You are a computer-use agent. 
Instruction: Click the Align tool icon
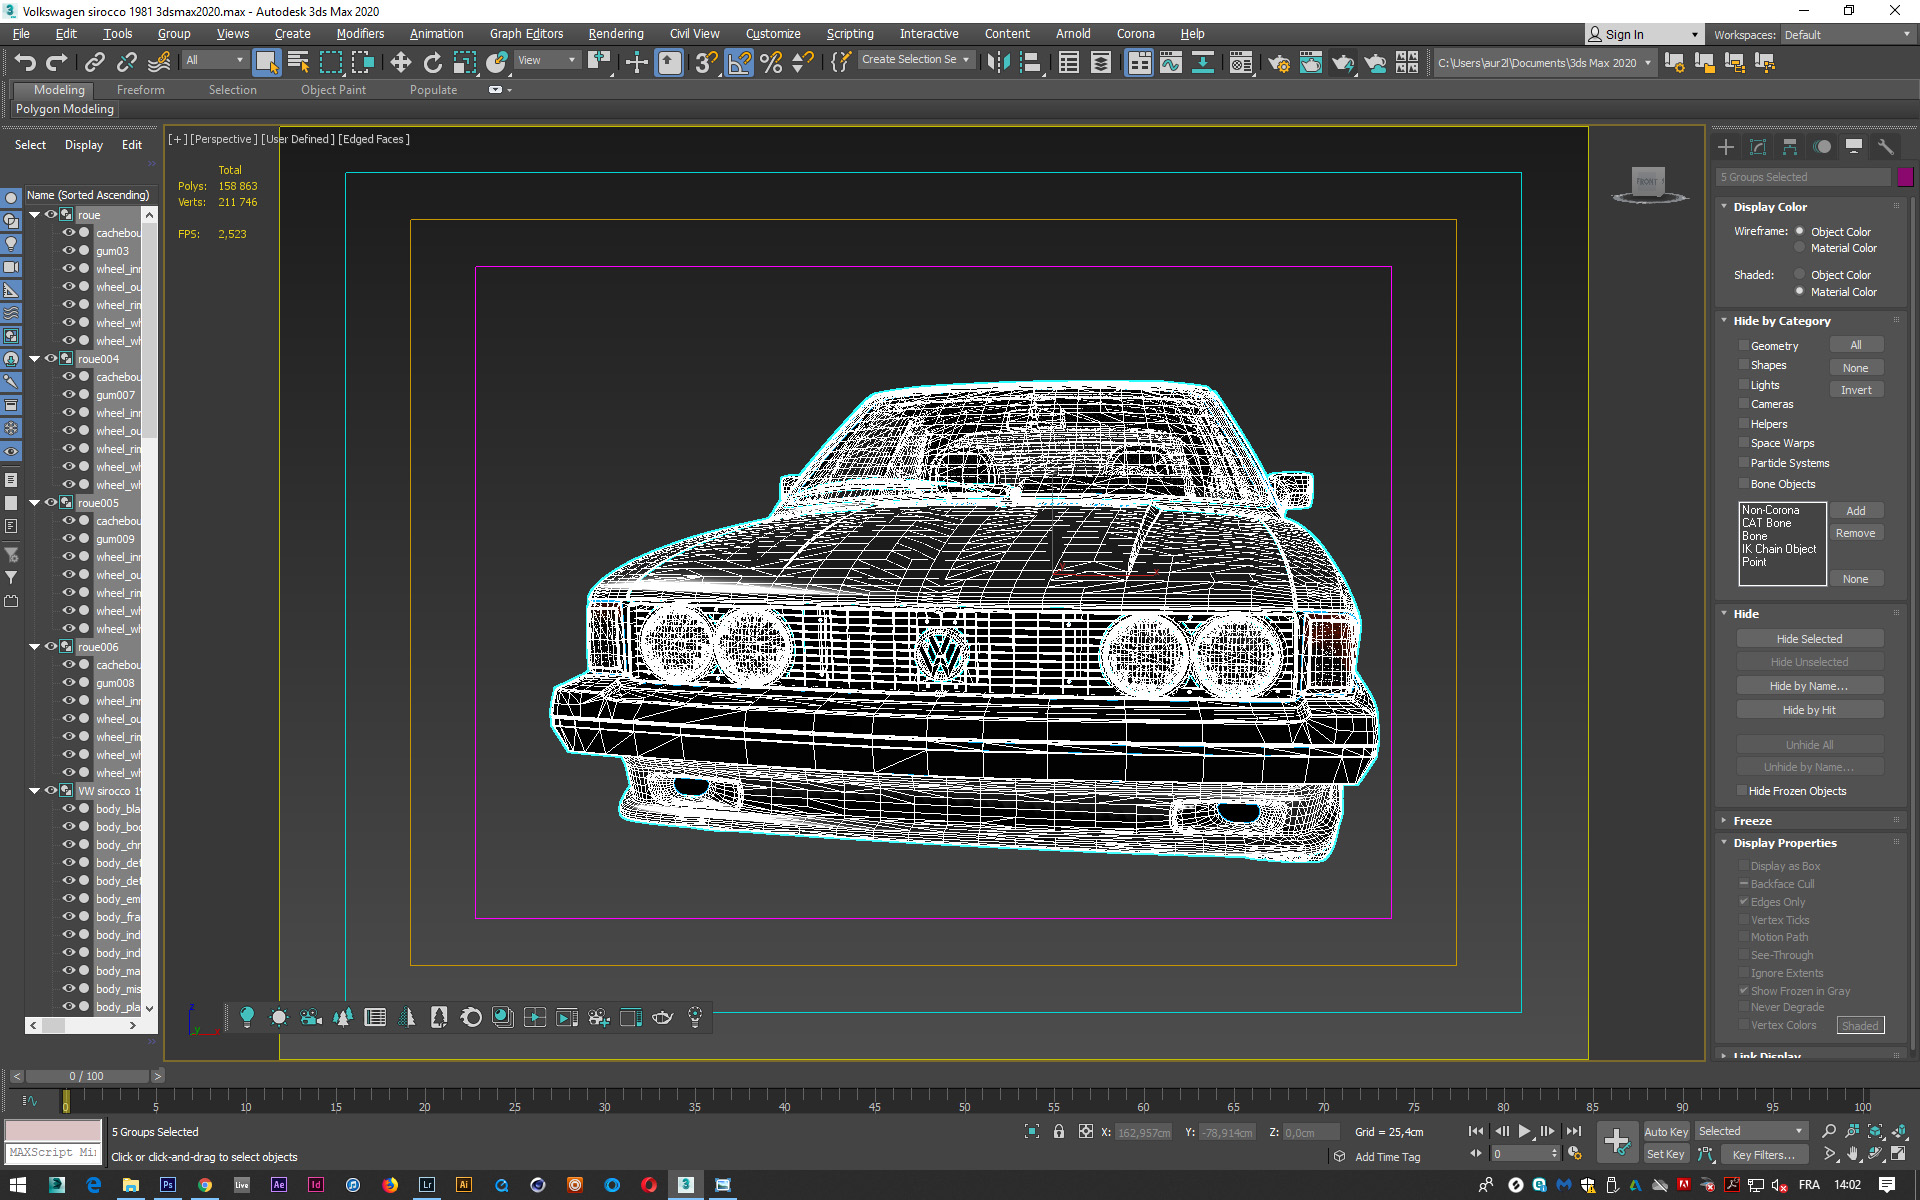pos(1030,63)
